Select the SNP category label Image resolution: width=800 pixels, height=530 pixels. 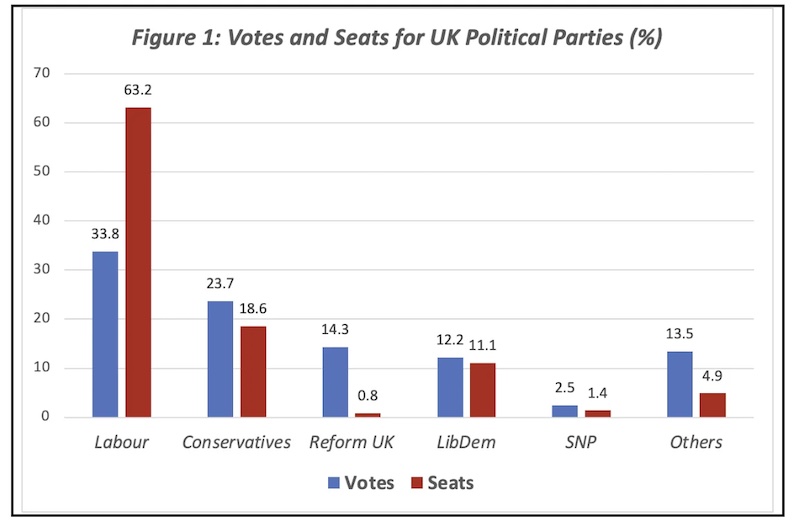(x=581, y=442)
